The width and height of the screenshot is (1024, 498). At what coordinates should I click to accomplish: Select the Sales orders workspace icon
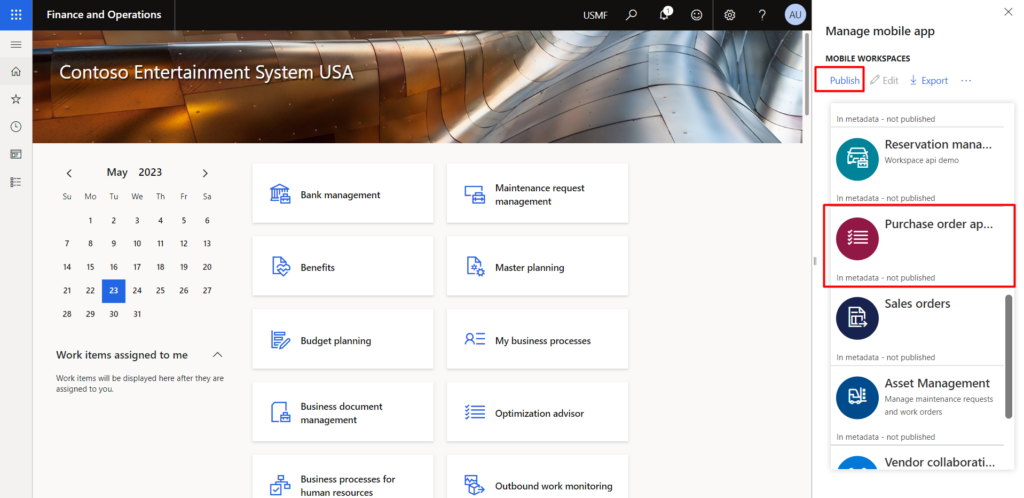click(x=857, y=319)
